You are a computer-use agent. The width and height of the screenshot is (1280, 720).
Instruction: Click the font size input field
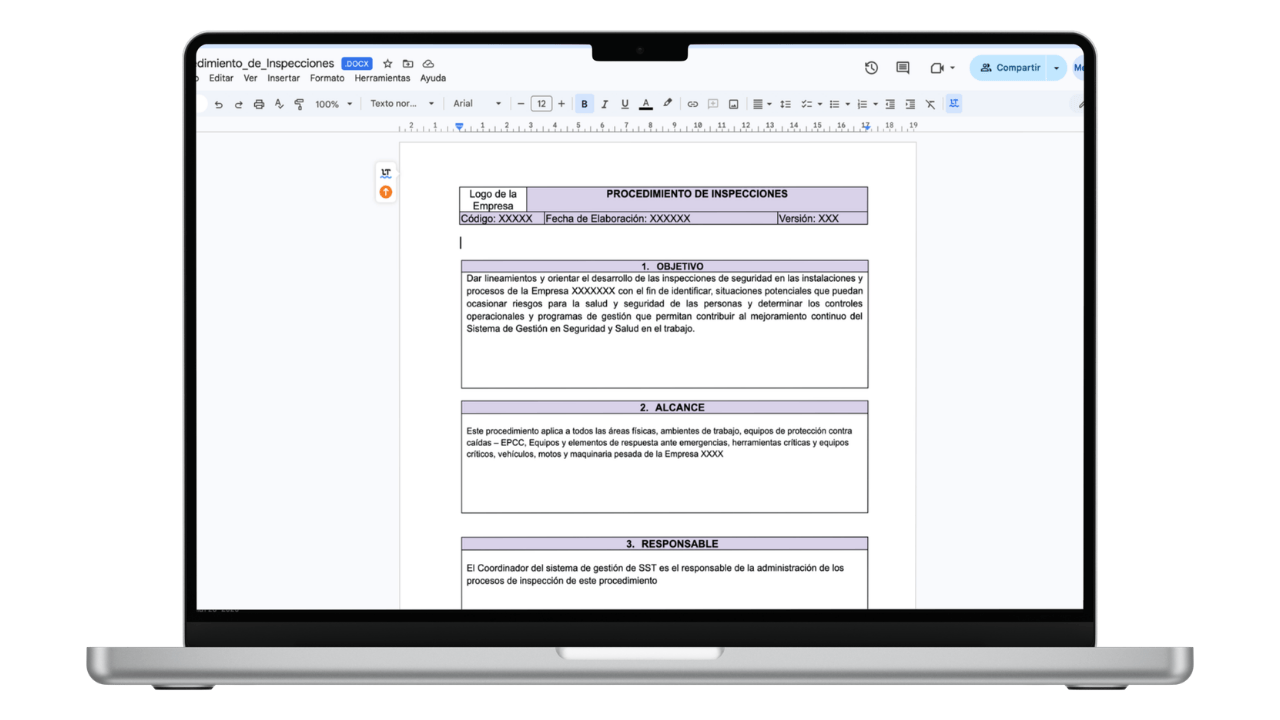[x=541, y=103]
